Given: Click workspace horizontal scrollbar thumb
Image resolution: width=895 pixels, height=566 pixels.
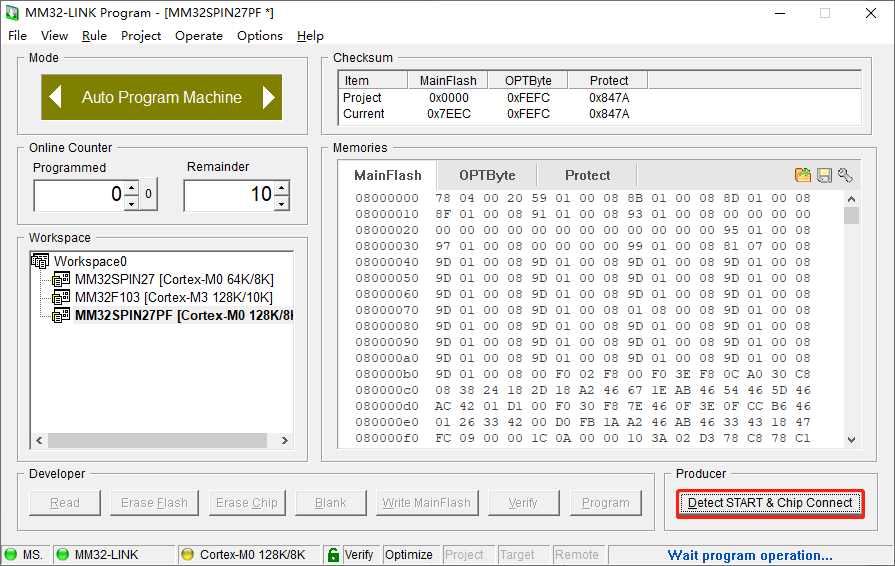Looking at the screenshot, I should [157, 440].
